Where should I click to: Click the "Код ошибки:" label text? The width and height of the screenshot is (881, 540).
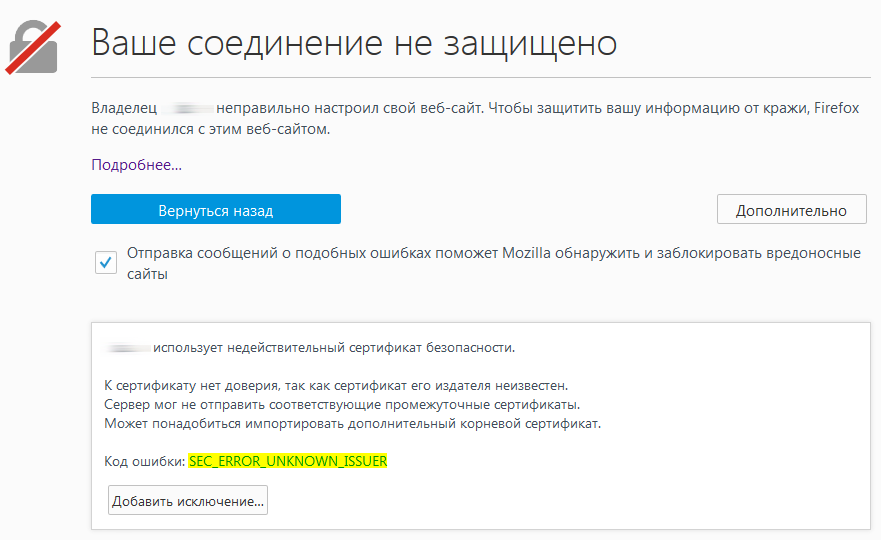tap(144, 462)
